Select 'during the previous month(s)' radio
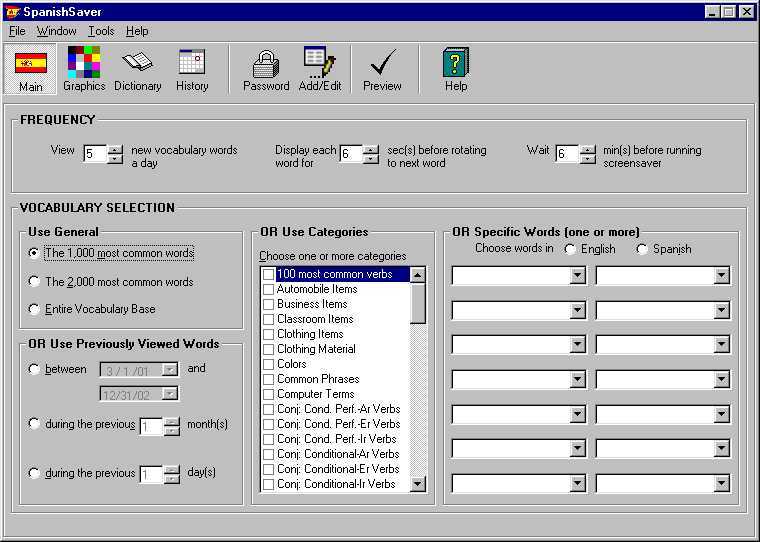Image resolution: width=760 pixels, height=542 pixels. [33, 424]
